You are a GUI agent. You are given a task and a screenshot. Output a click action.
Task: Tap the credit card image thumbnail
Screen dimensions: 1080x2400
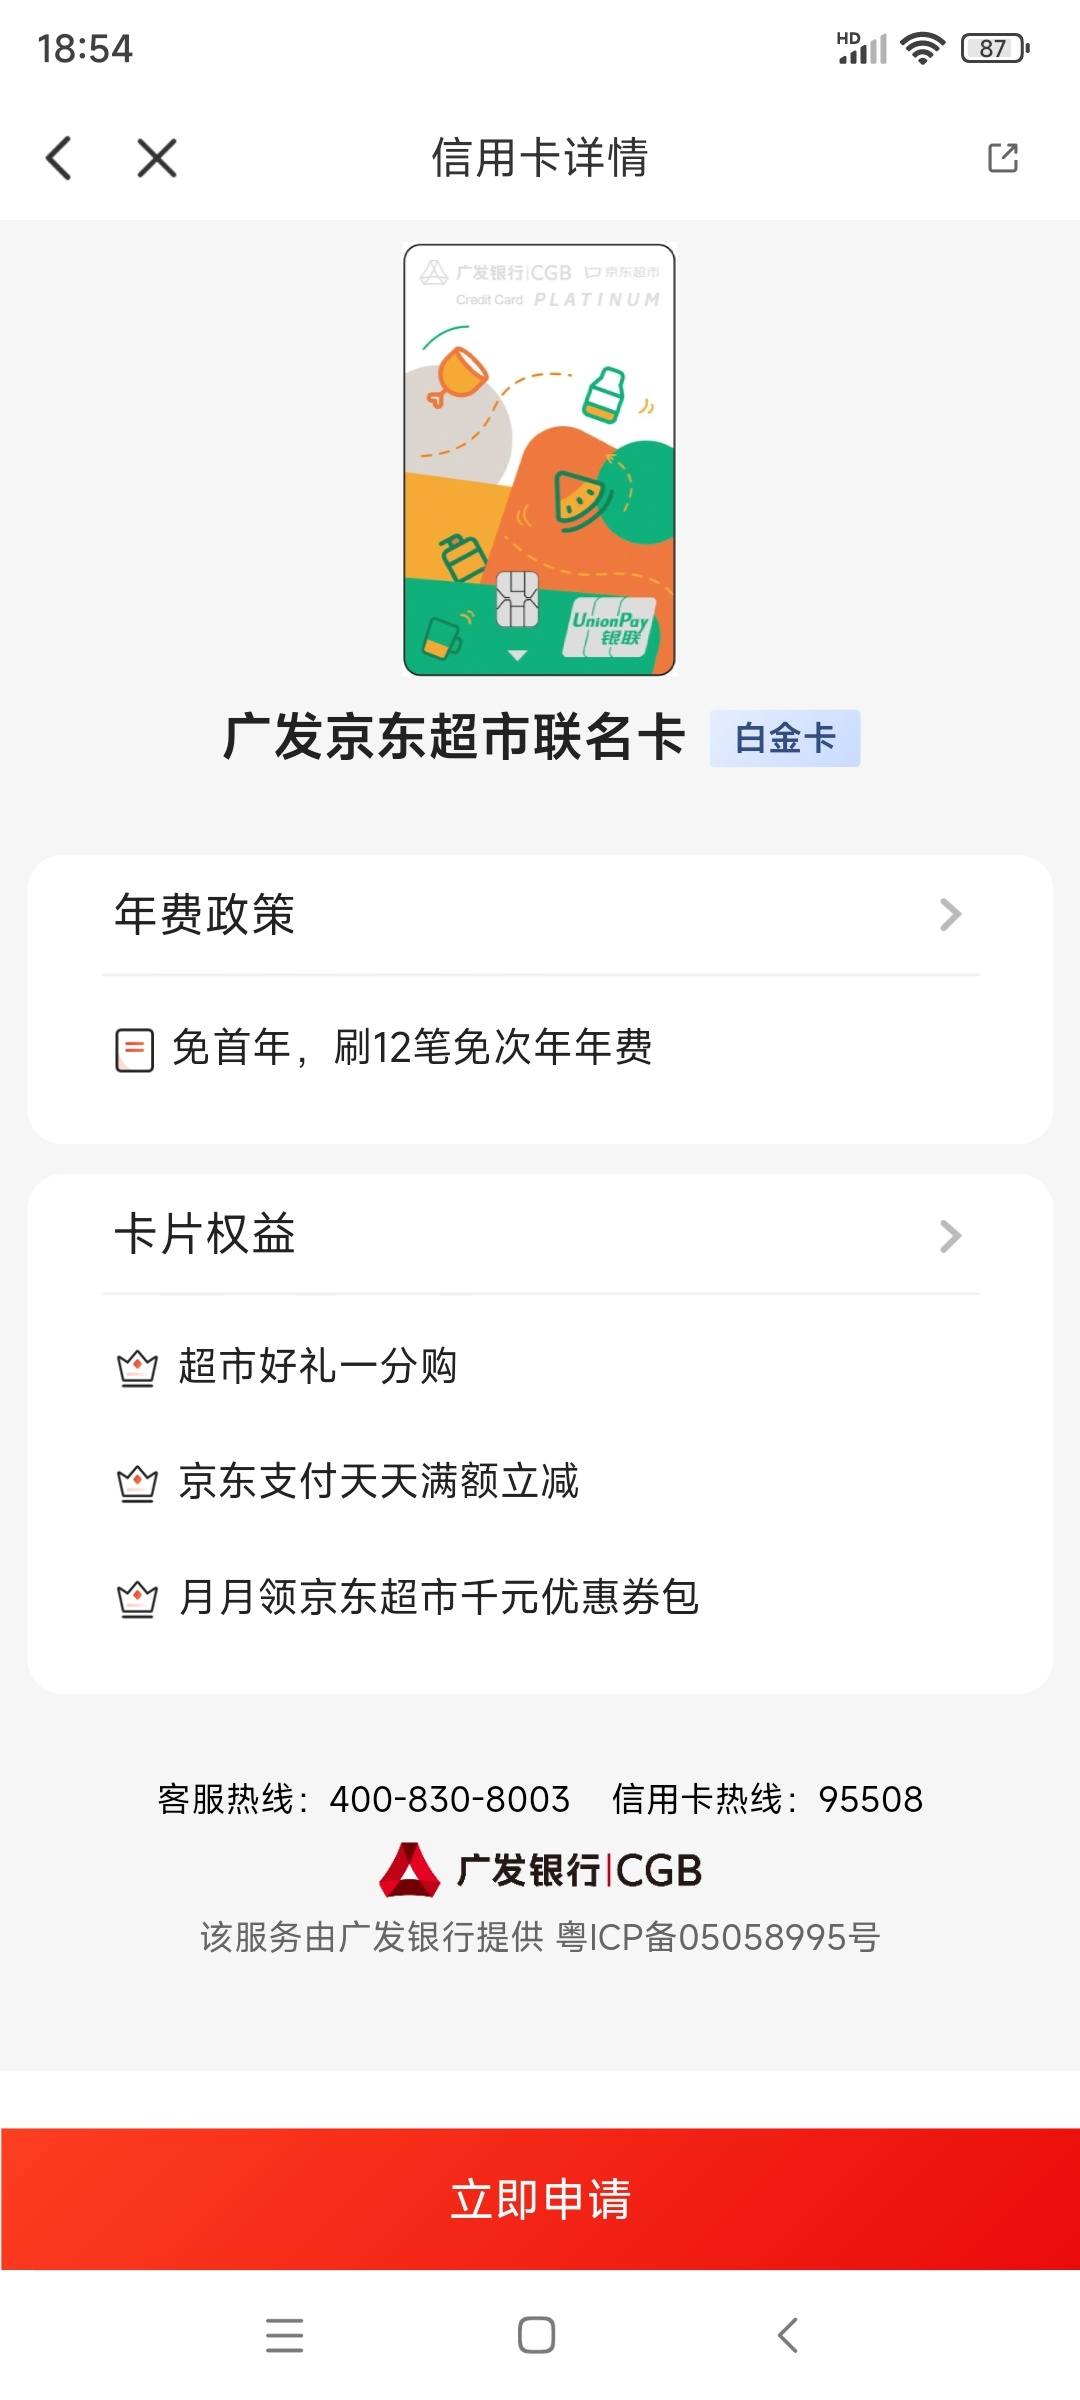[x=539, y=460]
